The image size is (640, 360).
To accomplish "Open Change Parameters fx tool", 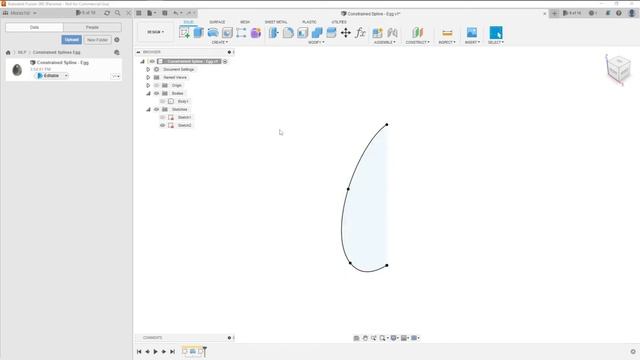I will (360, 33).
